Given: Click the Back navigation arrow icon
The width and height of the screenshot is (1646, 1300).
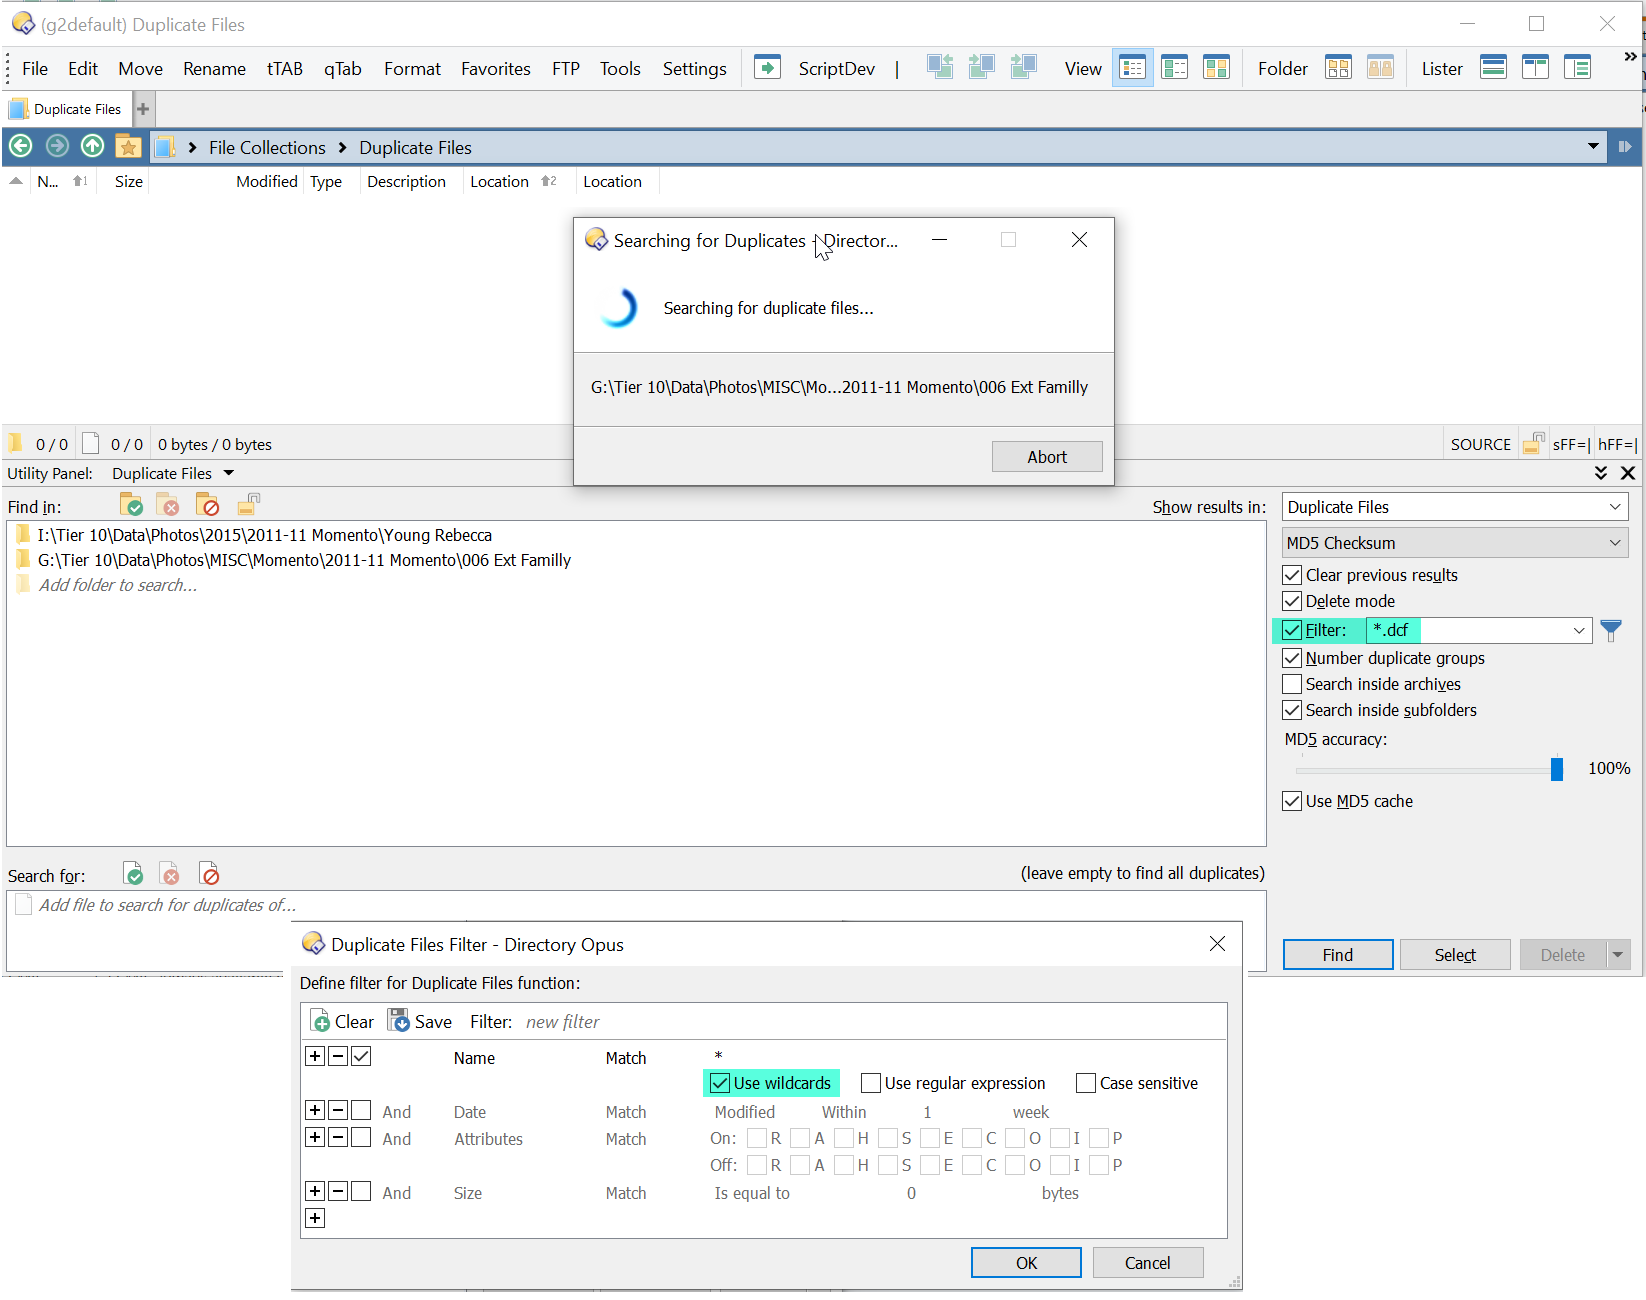Looking at the screenshot, I should [21, 146].
